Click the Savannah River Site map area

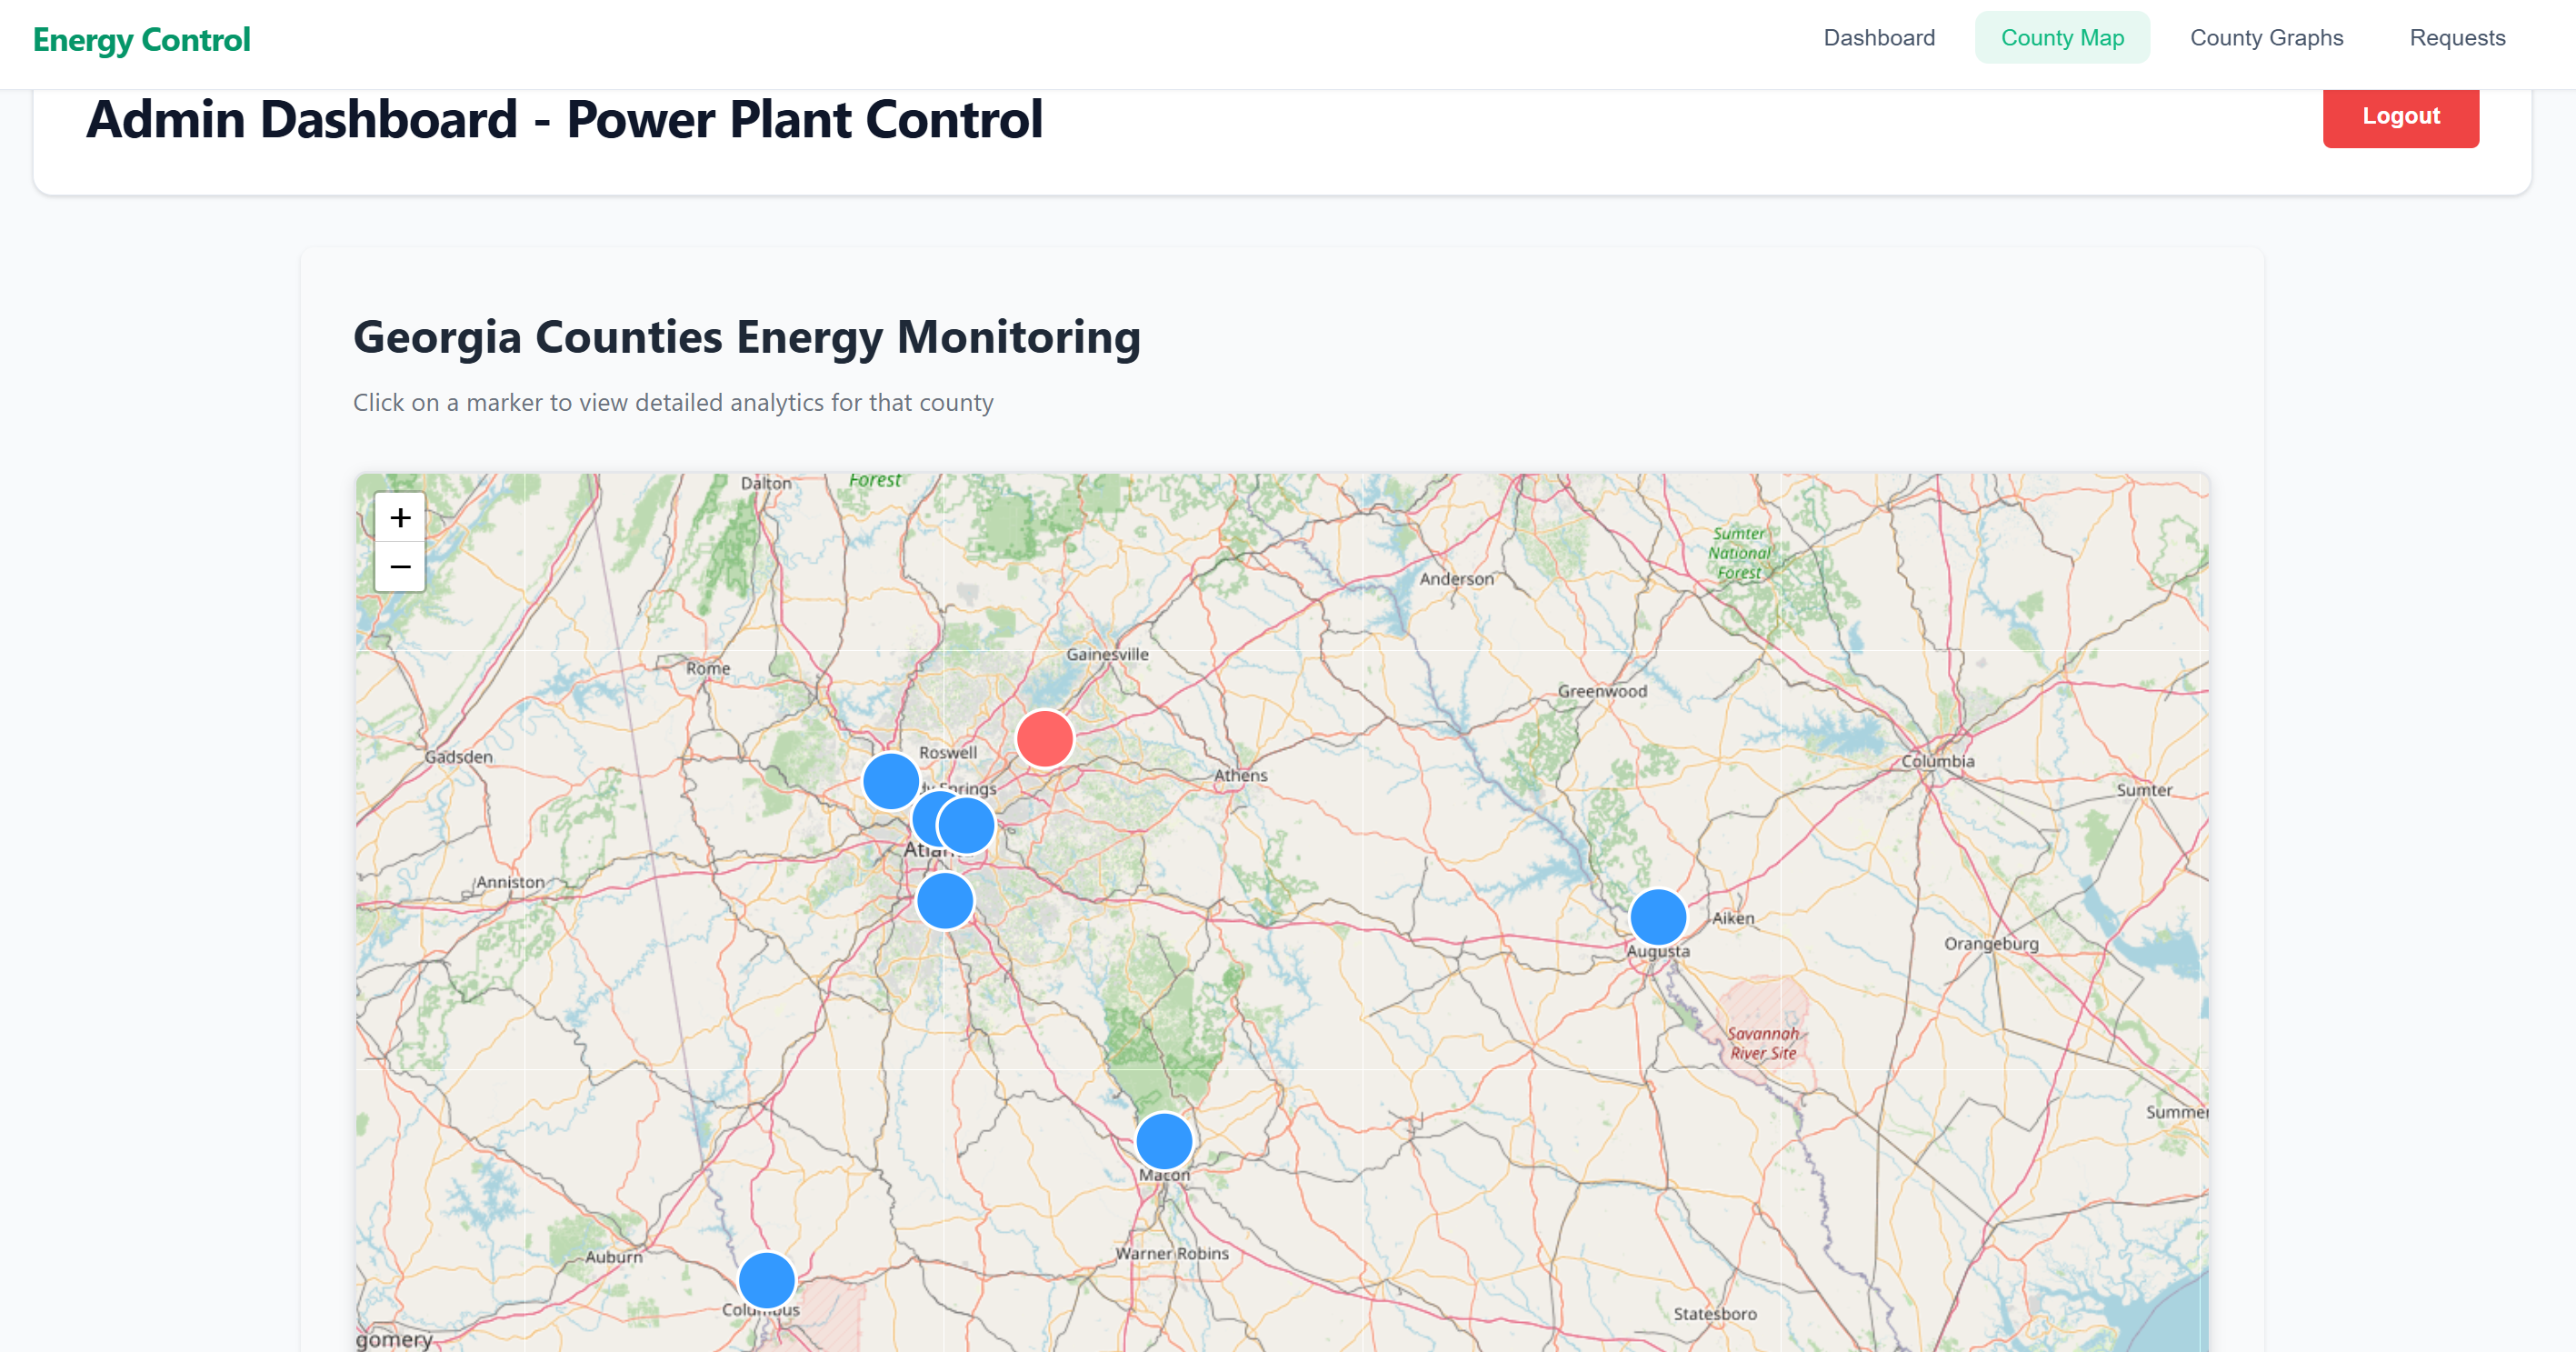(x=1763, y=1042)
